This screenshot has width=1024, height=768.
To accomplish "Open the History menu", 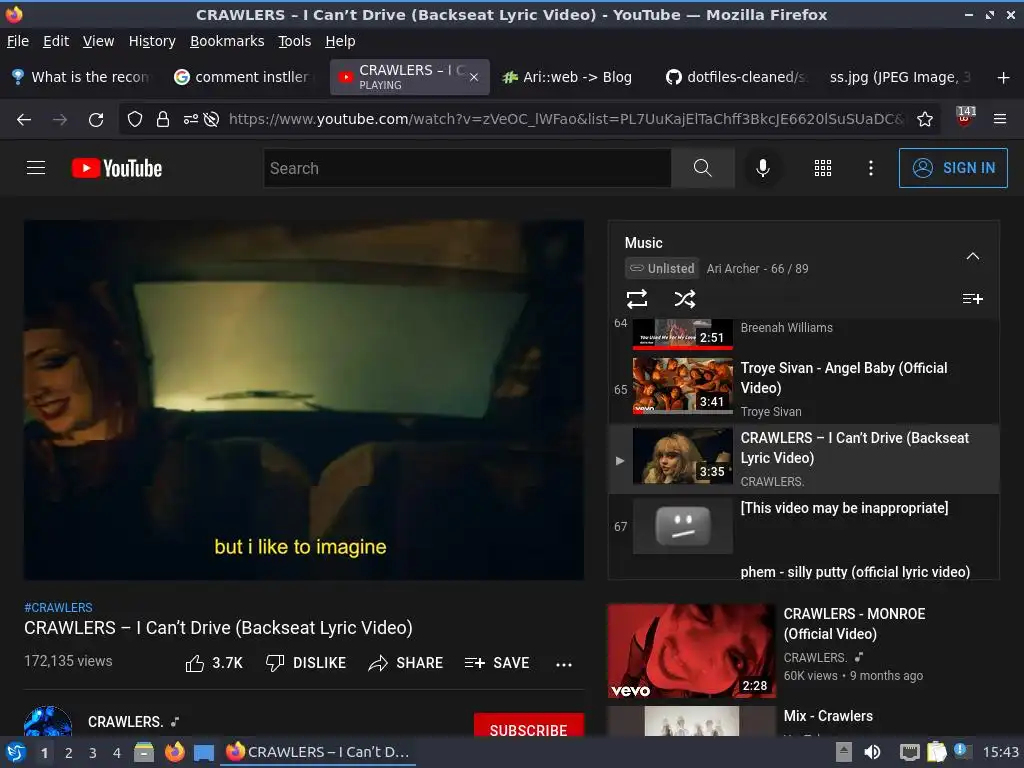I will [x=152, y=41].
